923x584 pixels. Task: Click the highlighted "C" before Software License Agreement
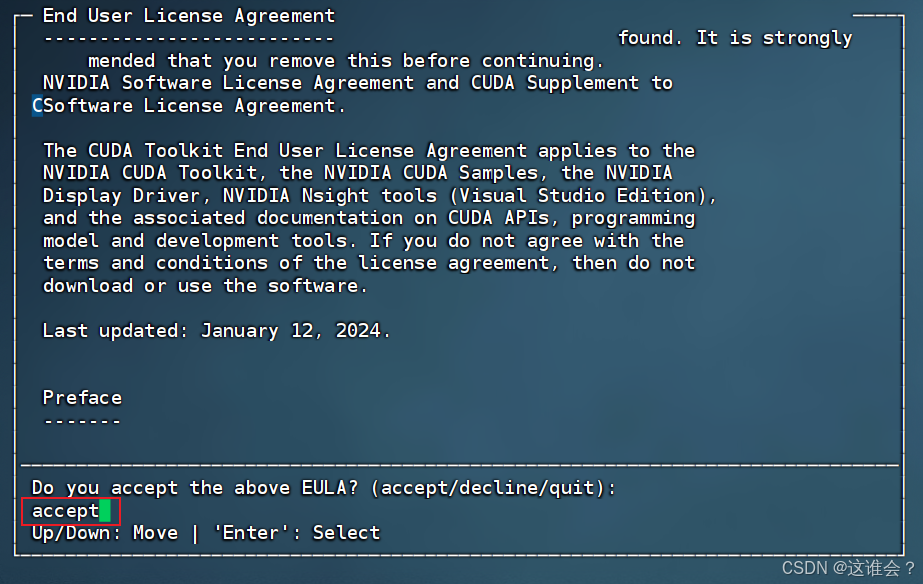37,106
